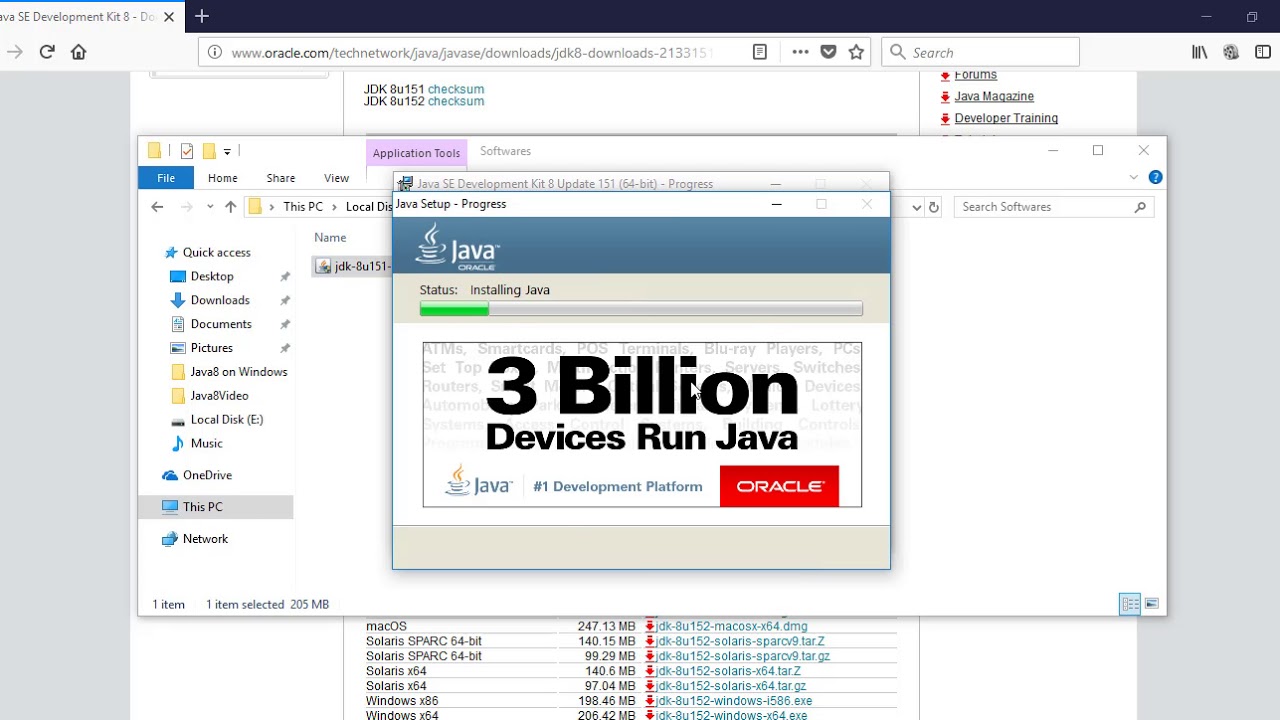The width and height of the screenshot is (1280, 720).
Task: Toggle the Firefox sidebar icon
Action: tap(1262, 52)
